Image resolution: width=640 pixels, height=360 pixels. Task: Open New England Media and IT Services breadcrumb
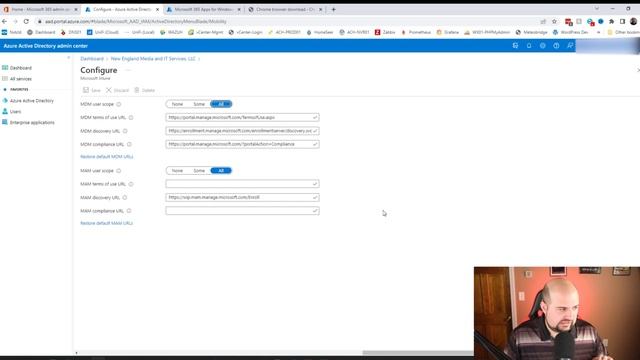pos(153,59)
